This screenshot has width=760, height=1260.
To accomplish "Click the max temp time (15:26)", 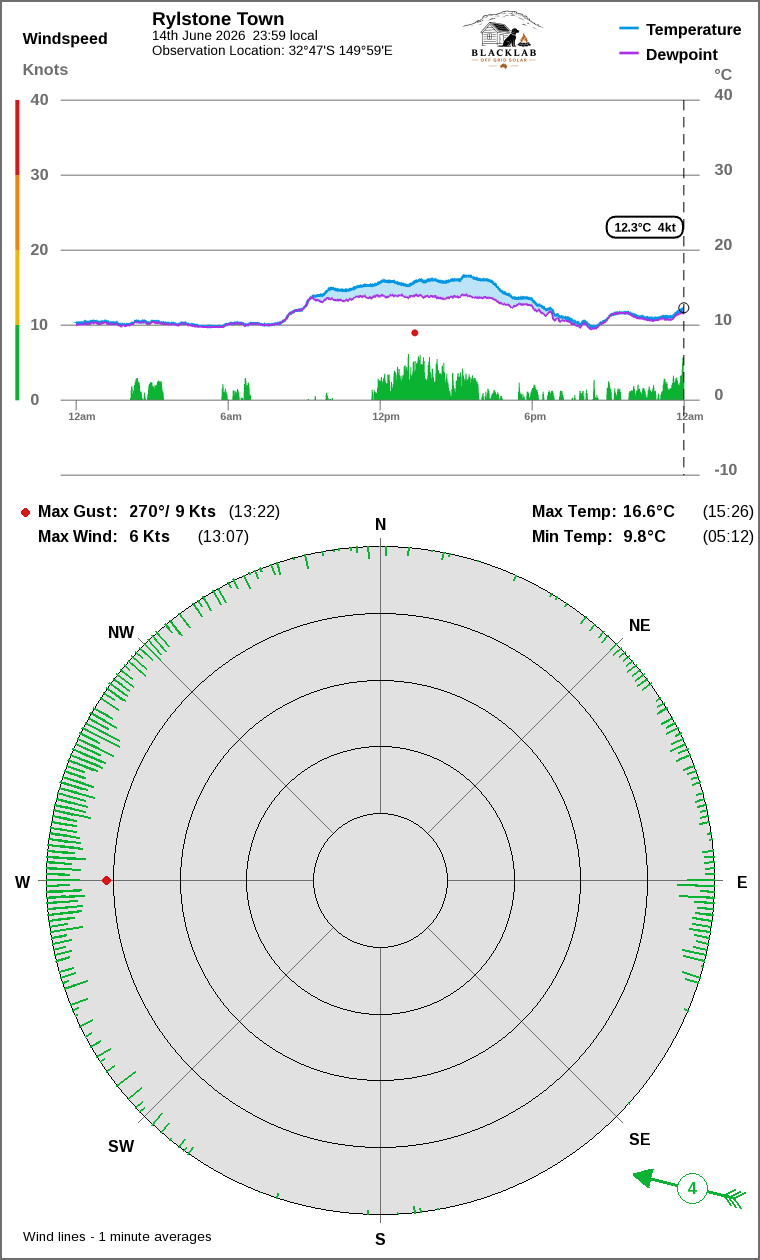I will click(728, 511).
